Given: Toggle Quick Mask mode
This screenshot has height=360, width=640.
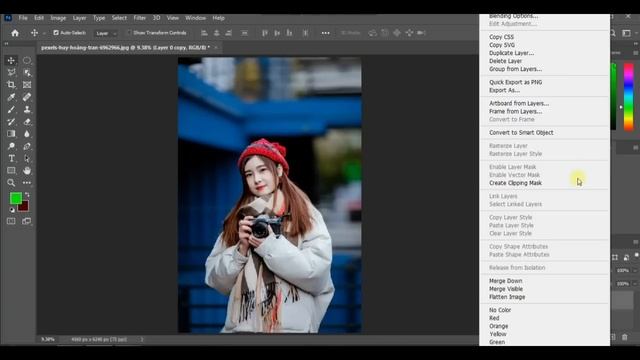Looking at the screenshot, I should 11,221.
